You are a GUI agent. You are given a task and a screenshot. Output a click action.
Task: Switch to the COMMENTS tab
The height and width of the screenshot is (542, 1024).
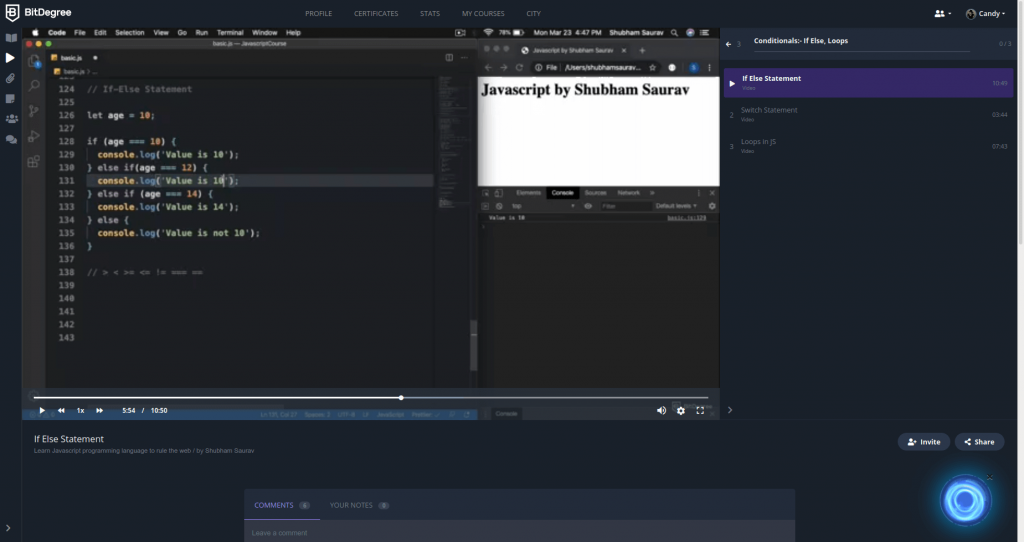pyautogui.click(x=281, y=505)
